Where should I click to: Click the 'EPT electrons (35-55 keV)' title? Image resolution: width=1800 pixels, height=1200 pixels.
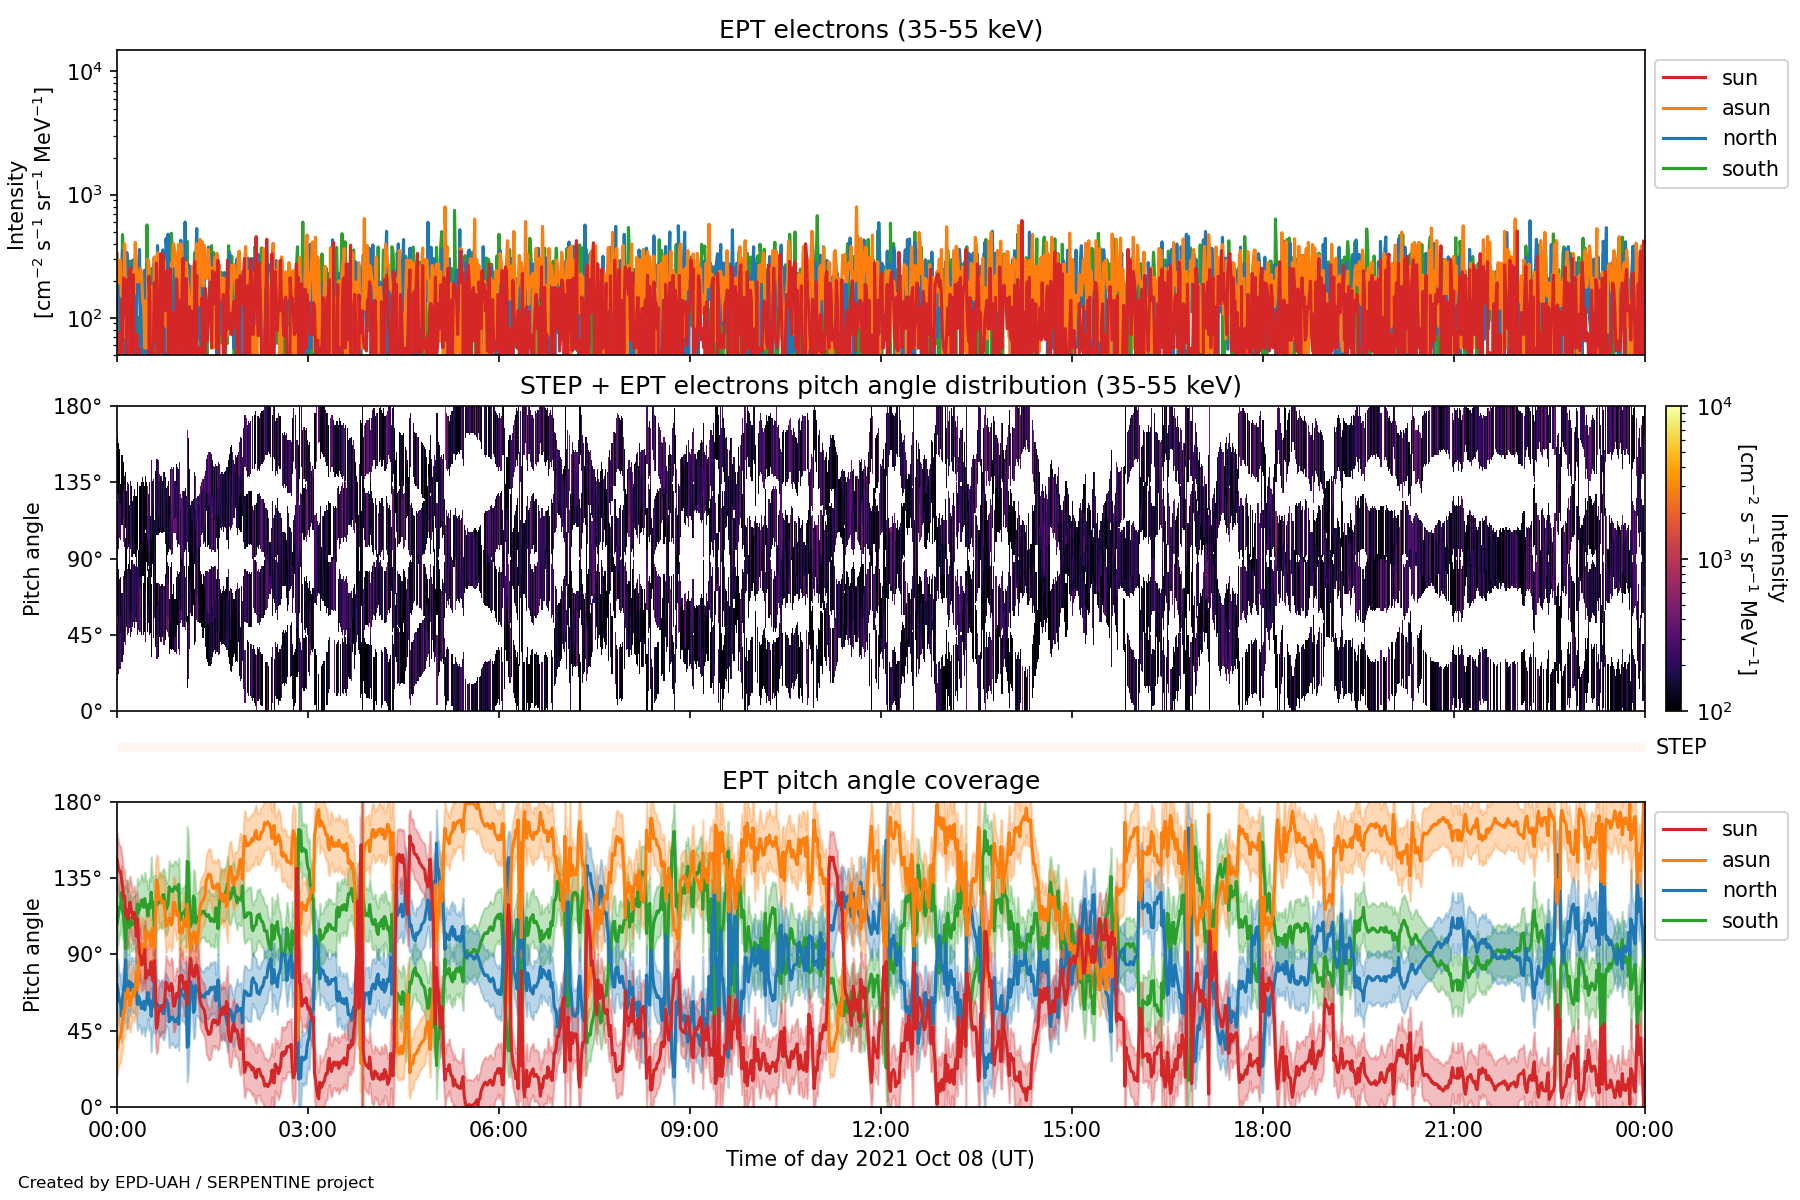[881, 30]
